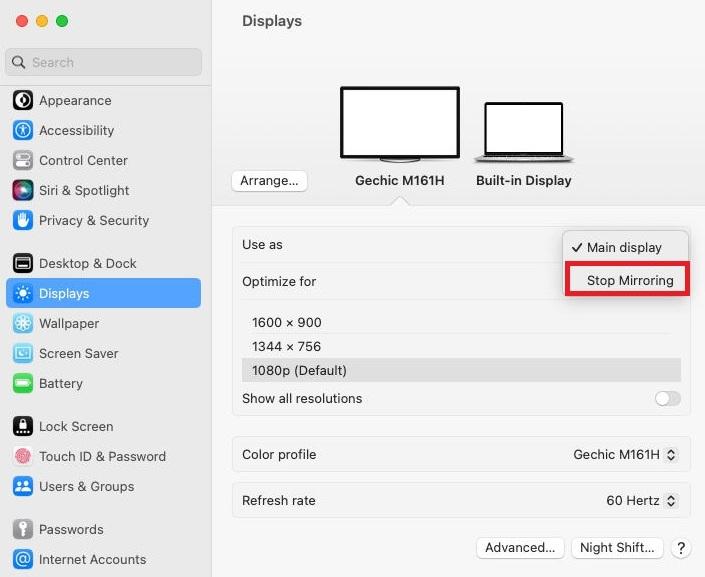Click the Night Shift... button
The width and height of the screenshot is (705, 577).
click(x=616, y=548)
